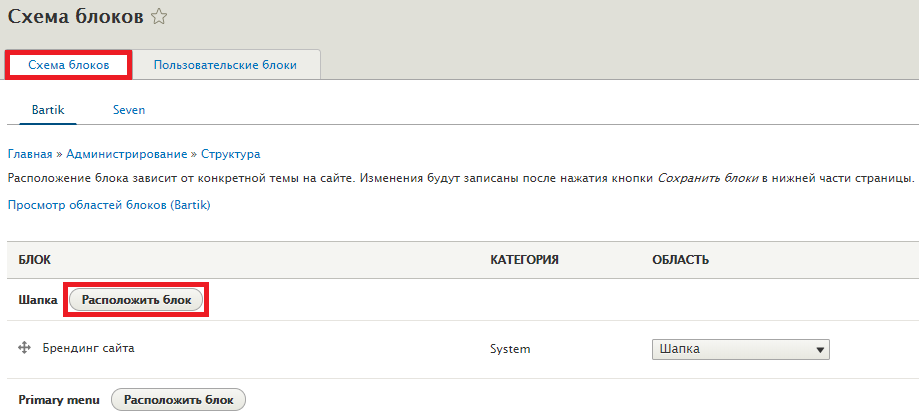Click the Схема блоков page heading

[x=76, y=17]
